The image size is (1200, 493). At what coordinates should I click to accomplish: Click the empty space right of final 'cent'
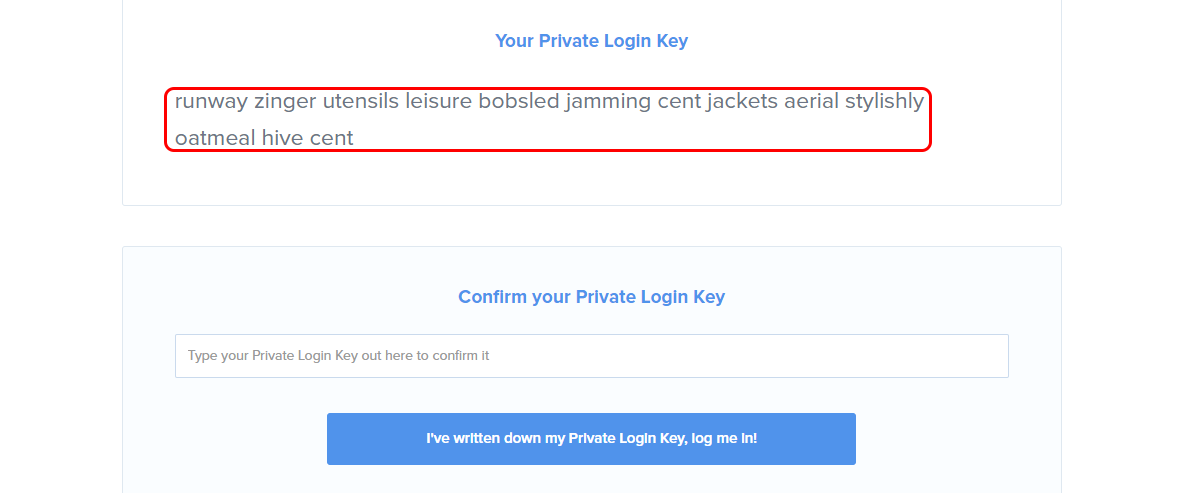coord(640,138)
